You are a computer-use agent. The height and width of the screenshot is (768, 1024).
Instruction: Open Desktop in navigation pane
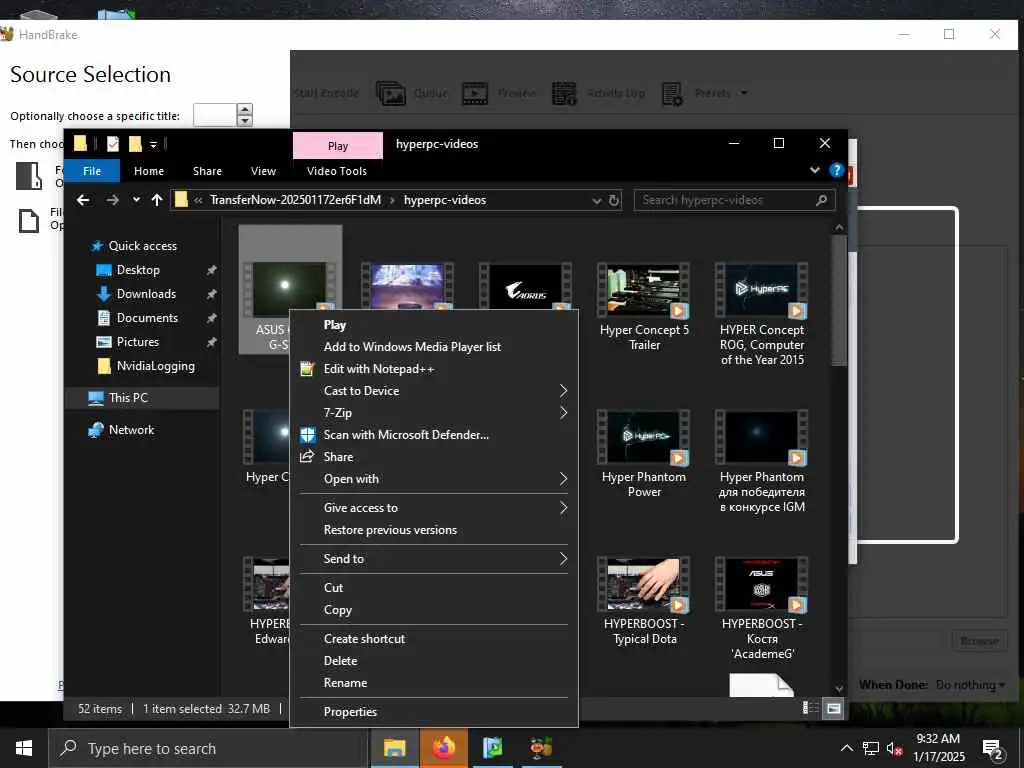[138, 270]
